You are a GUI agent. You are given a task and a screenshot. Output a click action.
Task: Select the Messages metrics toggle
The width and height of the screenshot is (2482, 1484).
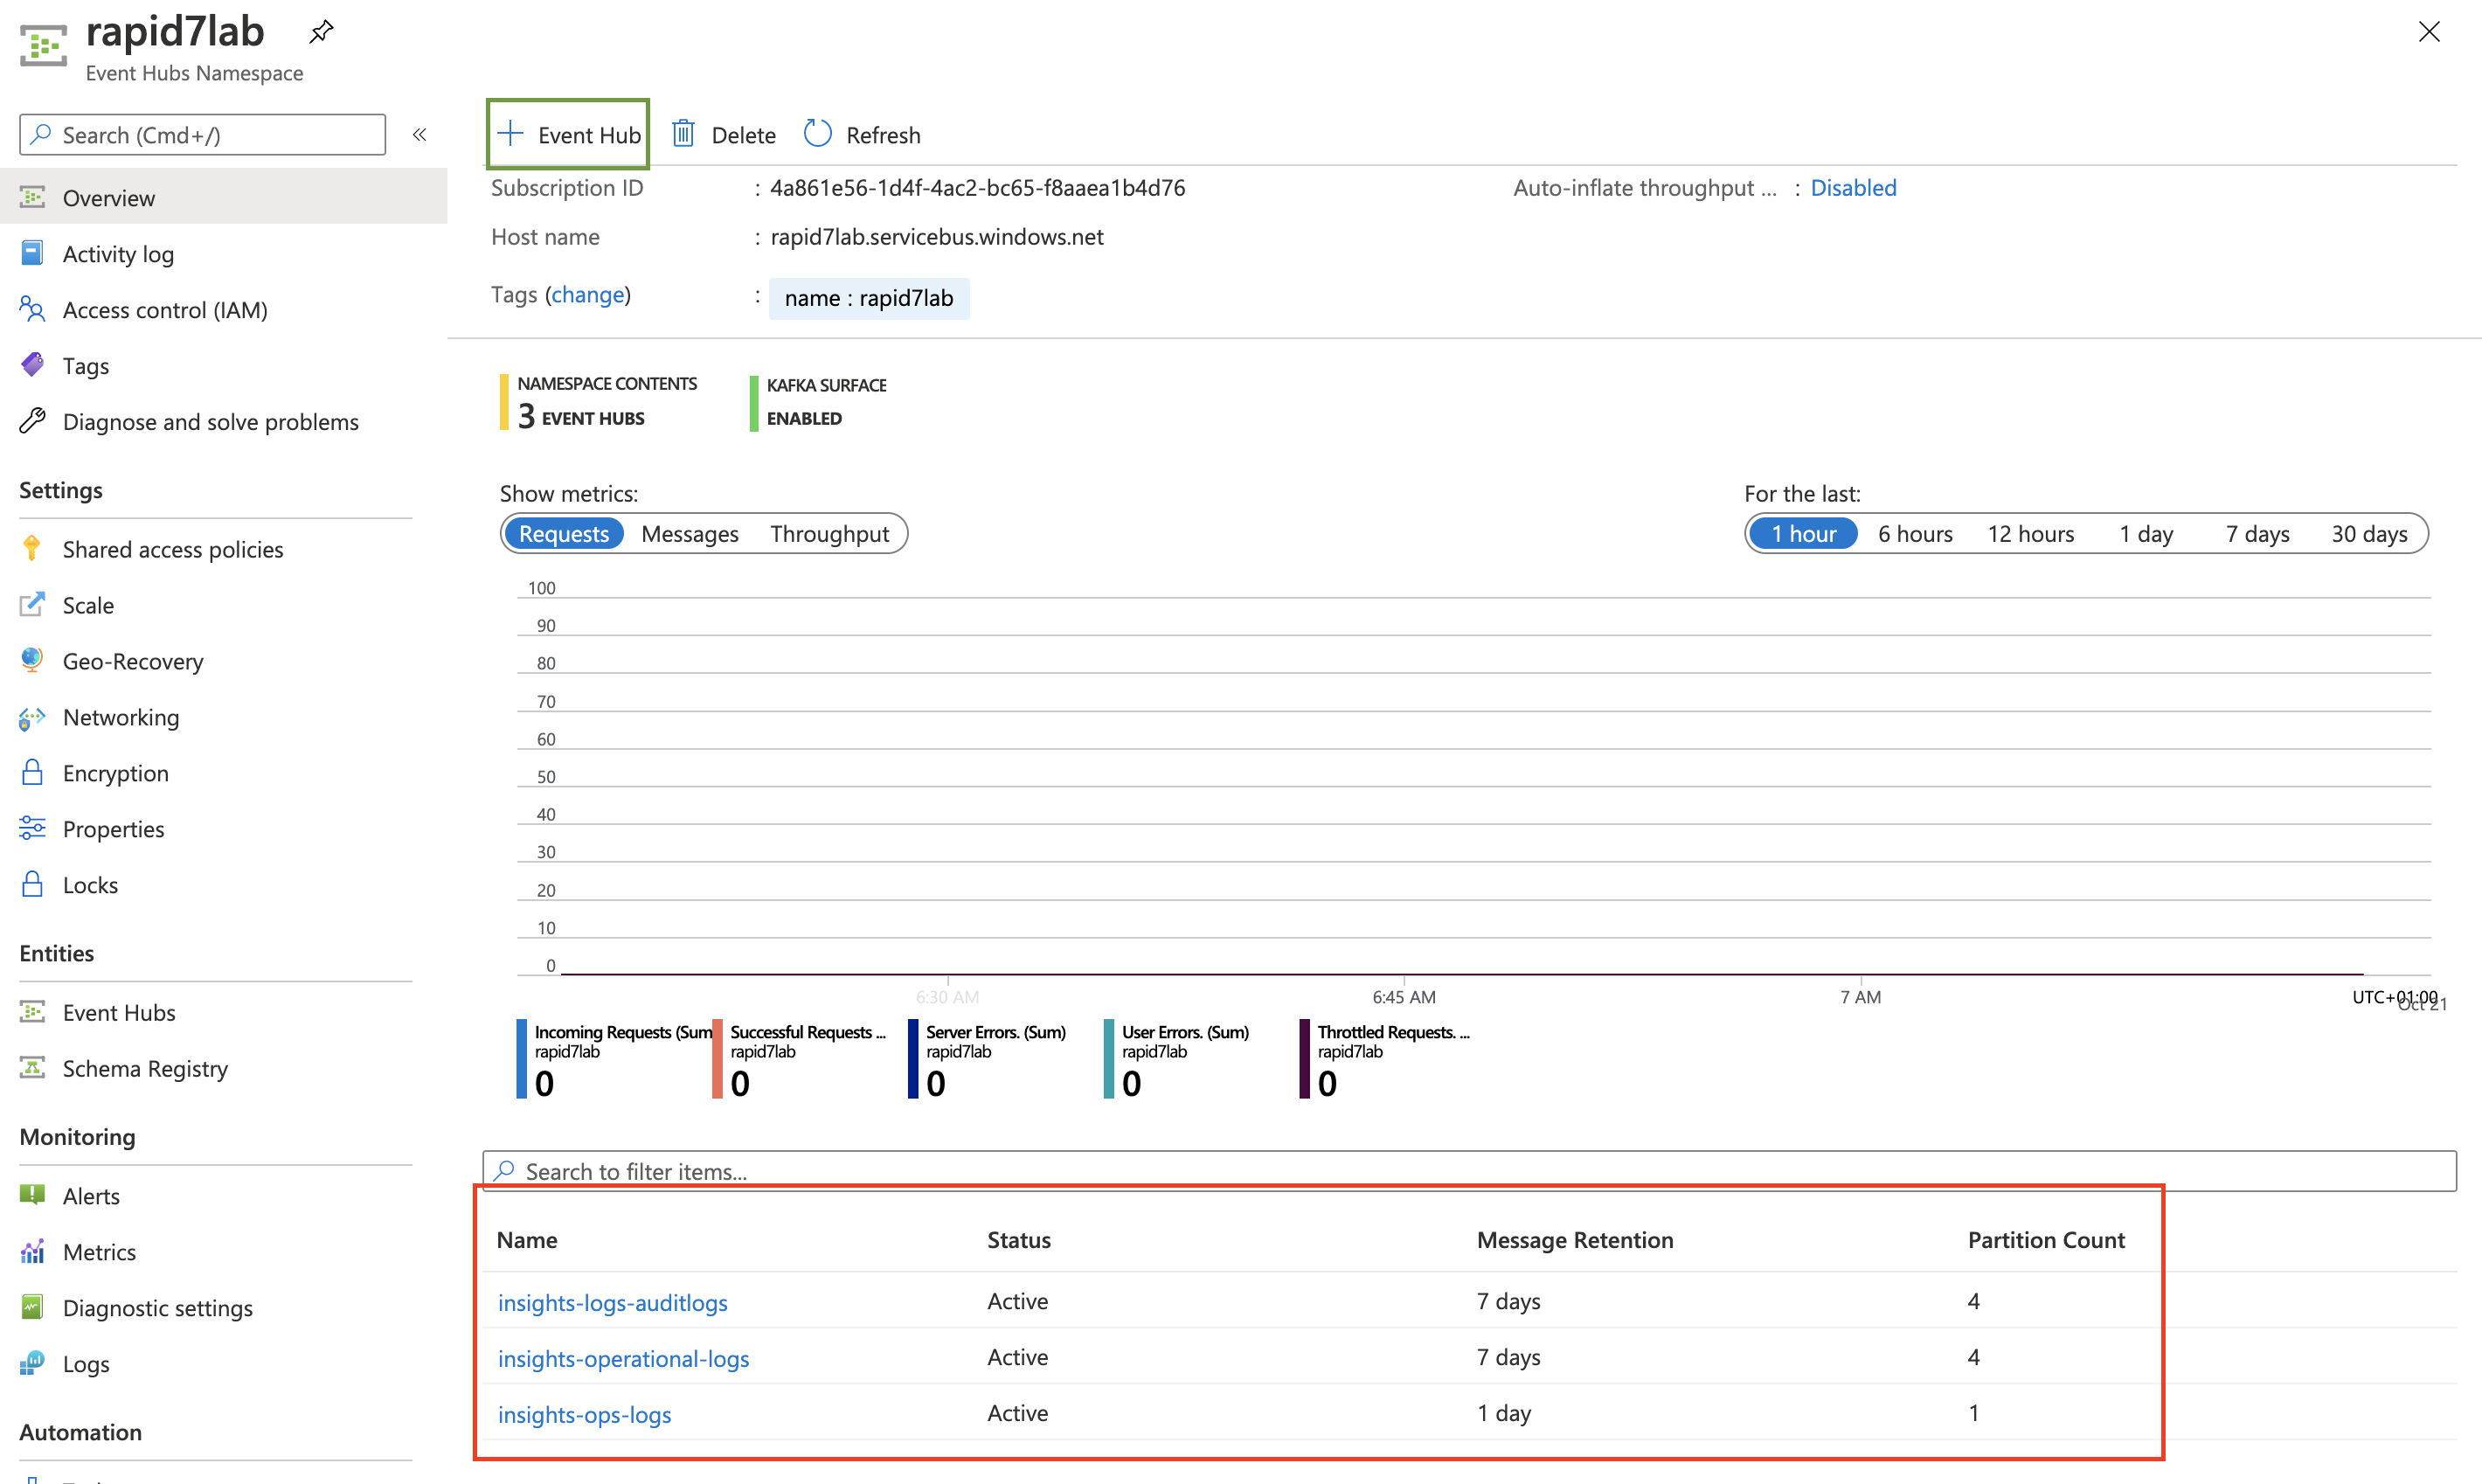(690, 533)
